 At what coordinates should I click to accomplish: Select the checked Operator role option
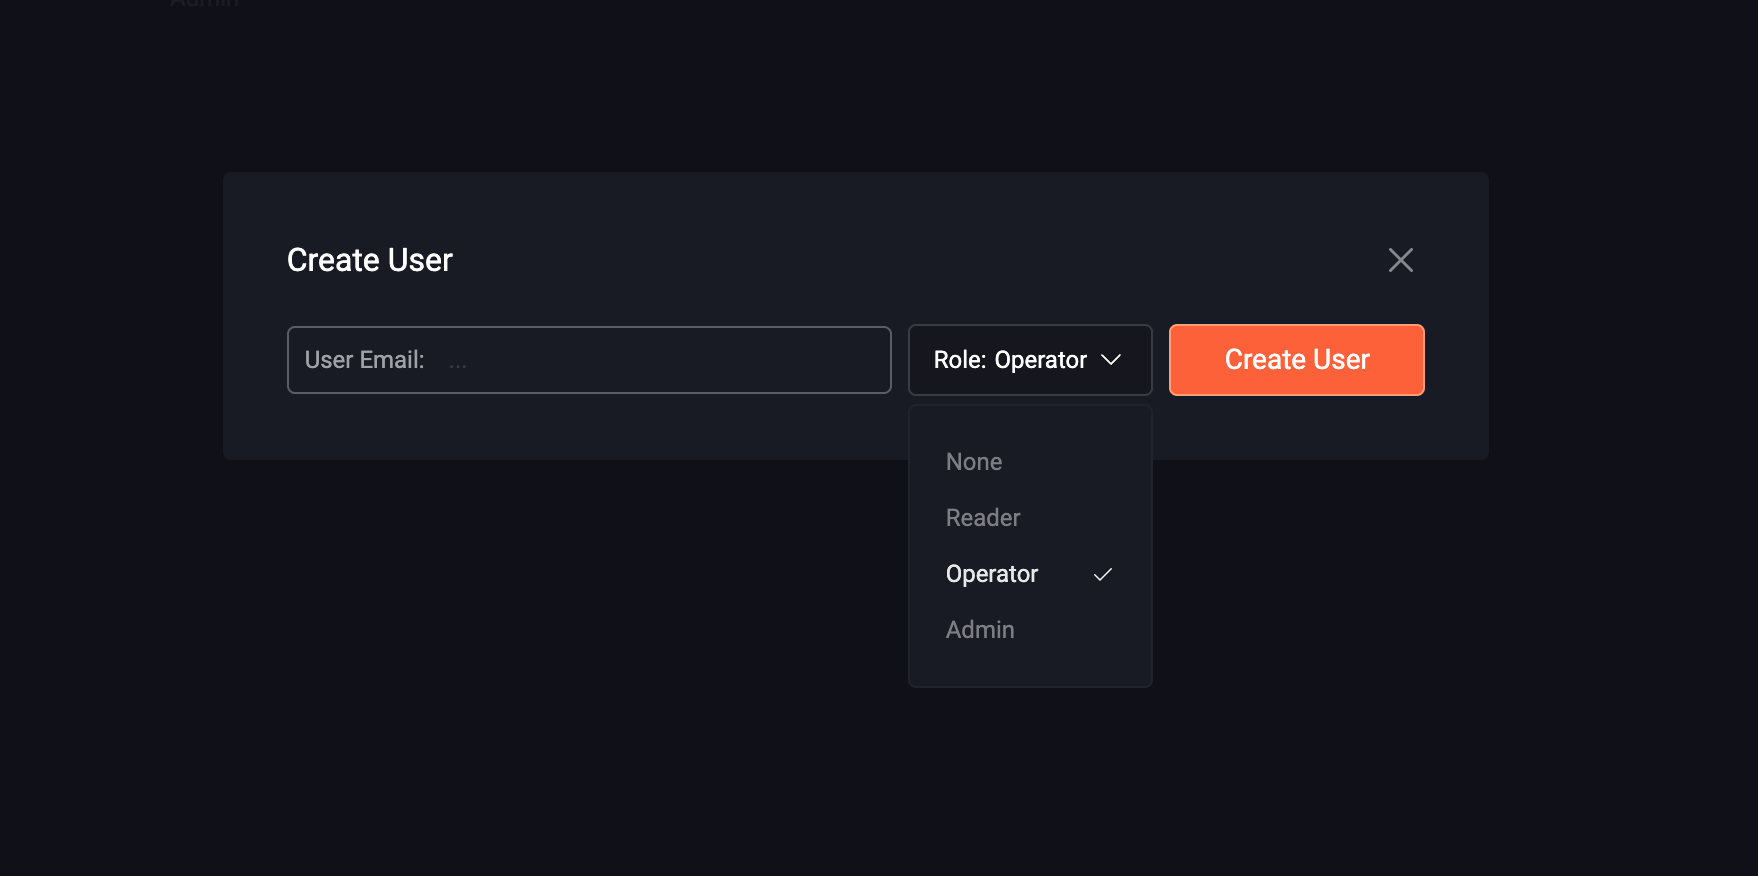coord(992,574)
